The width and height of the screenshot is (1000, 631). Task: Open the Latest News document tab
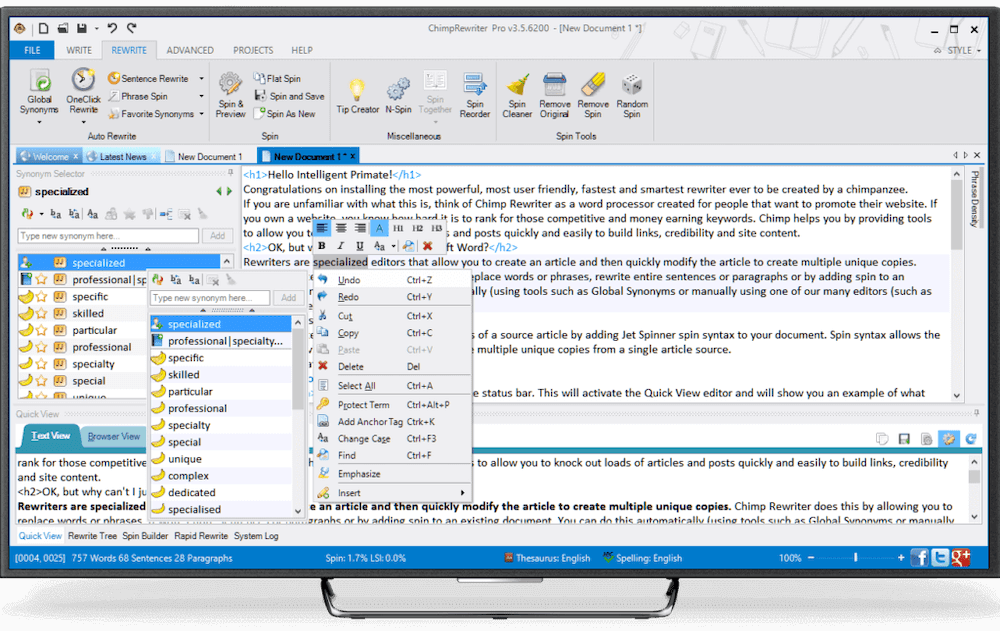[122, 156]
